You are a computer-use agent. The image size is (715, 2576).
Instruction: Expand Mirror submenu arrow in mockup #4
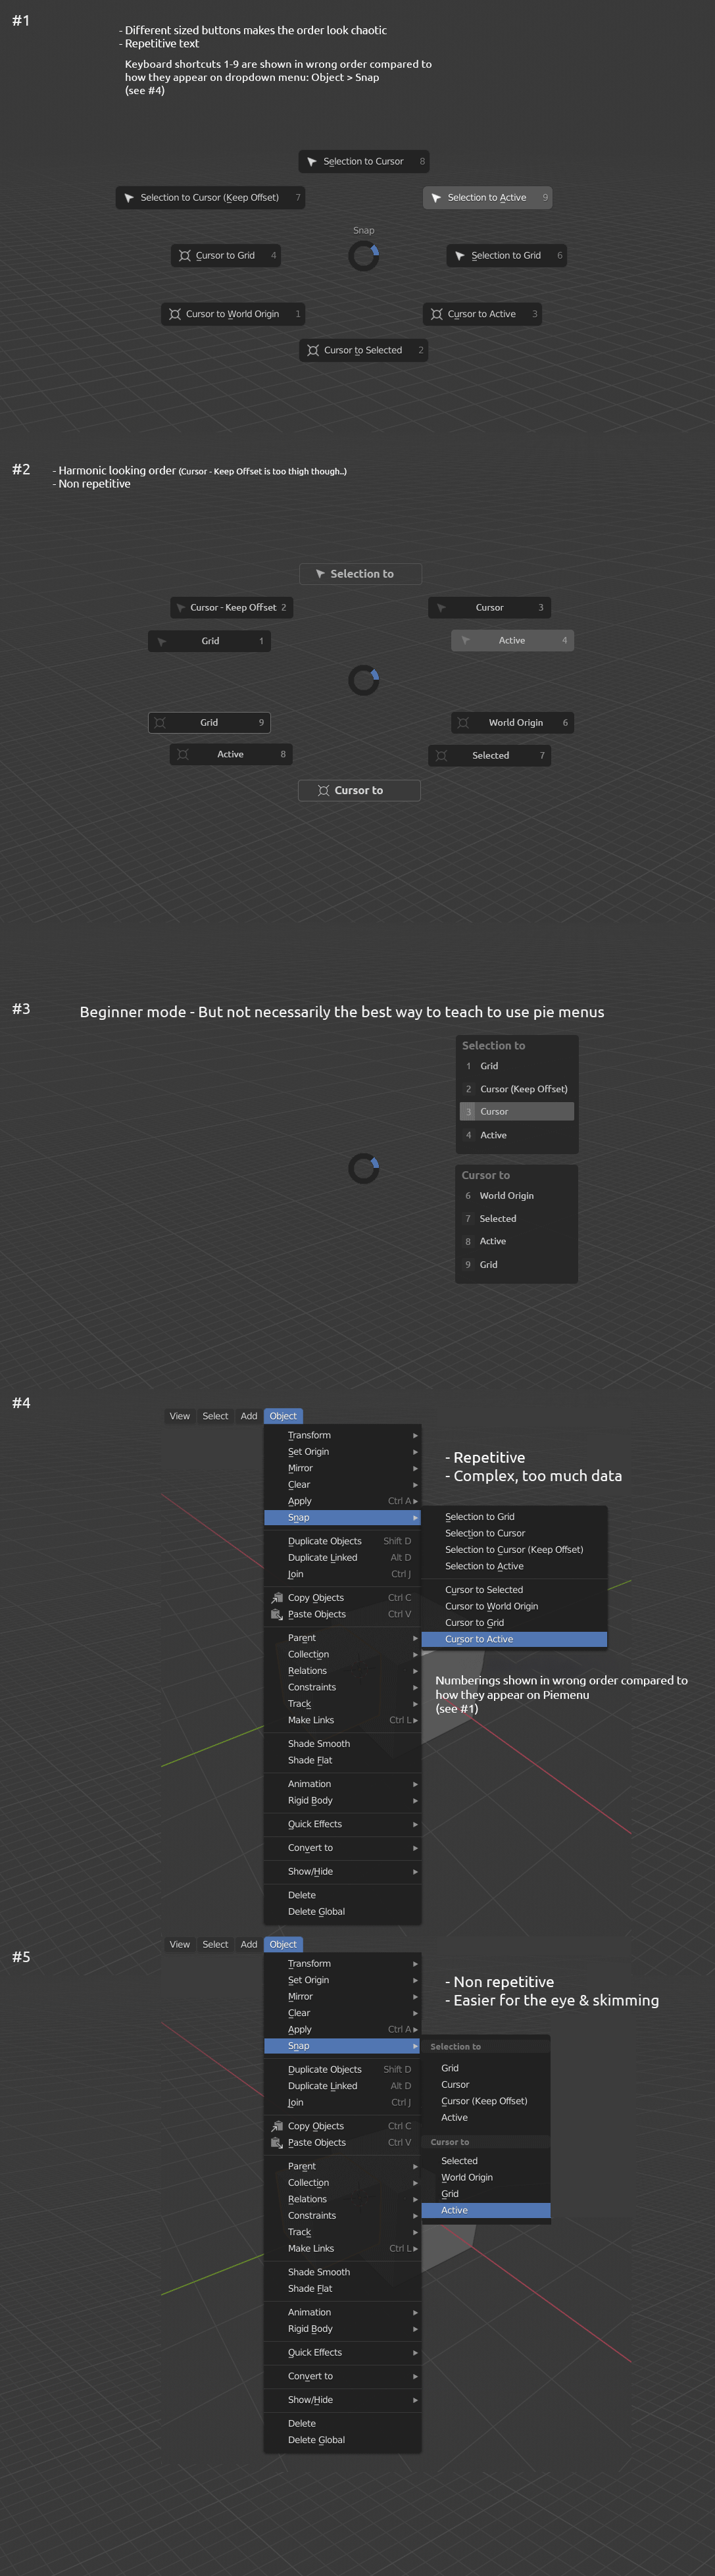[x=415, y=1468]
